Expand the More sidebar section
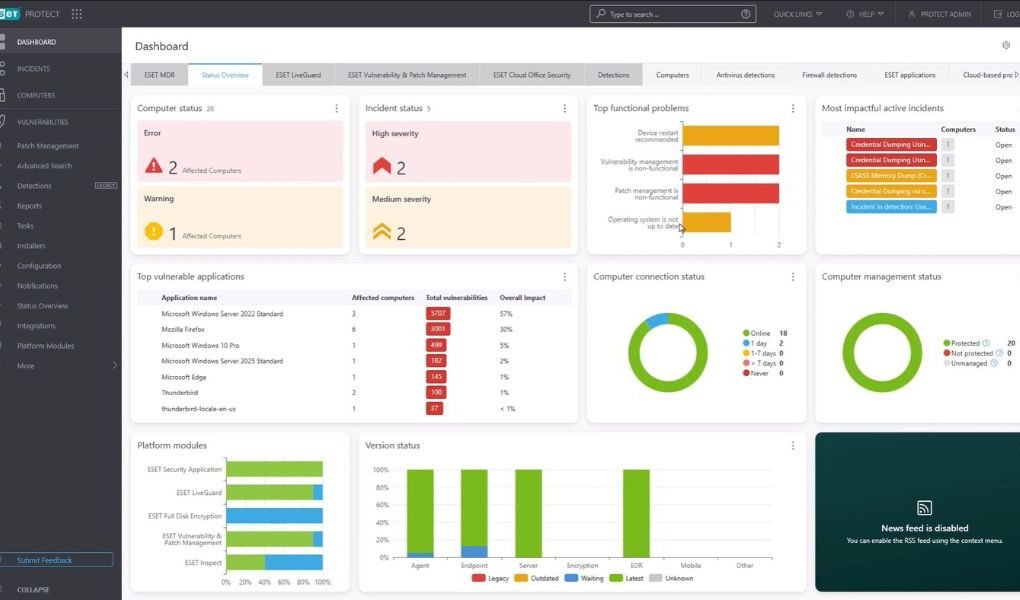Viewport: 1020px width, 600px height. click(60, 366)
